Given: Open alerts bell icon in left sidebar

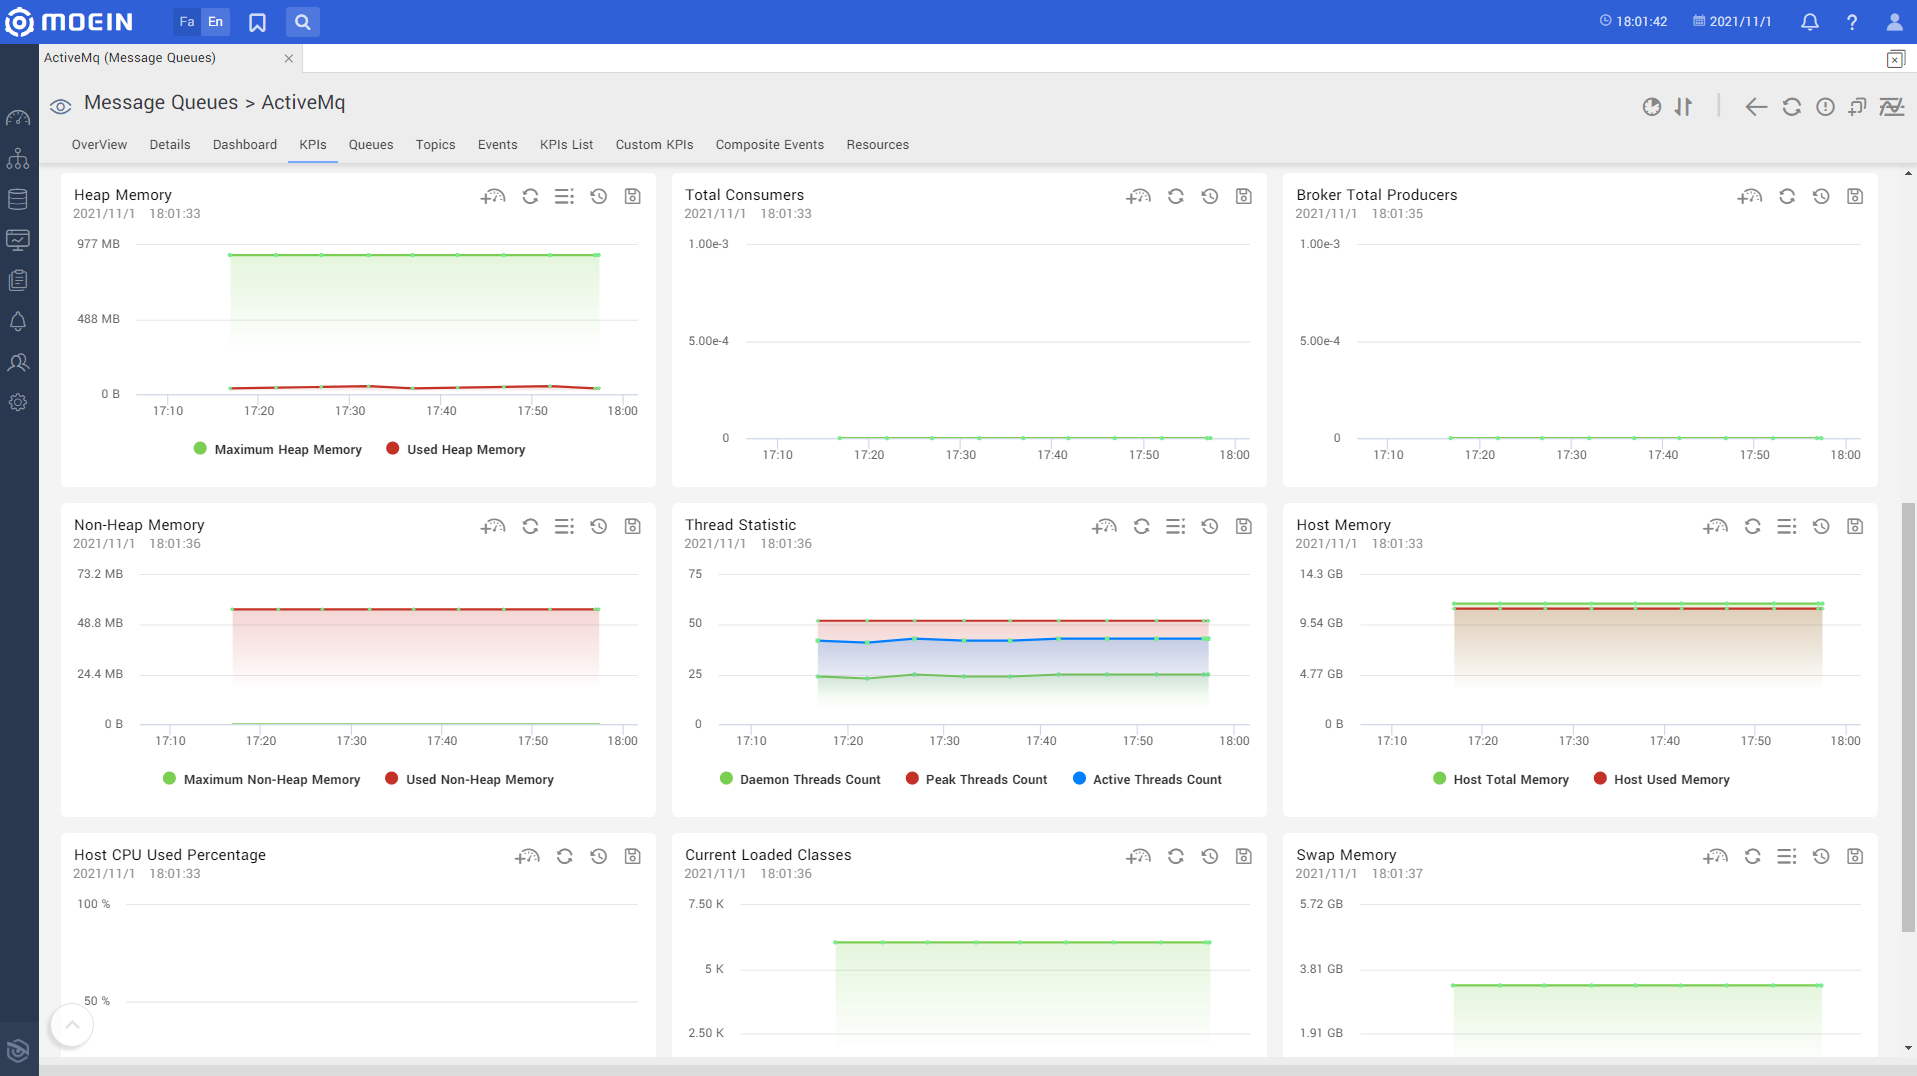Looking at the screenshot, I should coord(18,321).
